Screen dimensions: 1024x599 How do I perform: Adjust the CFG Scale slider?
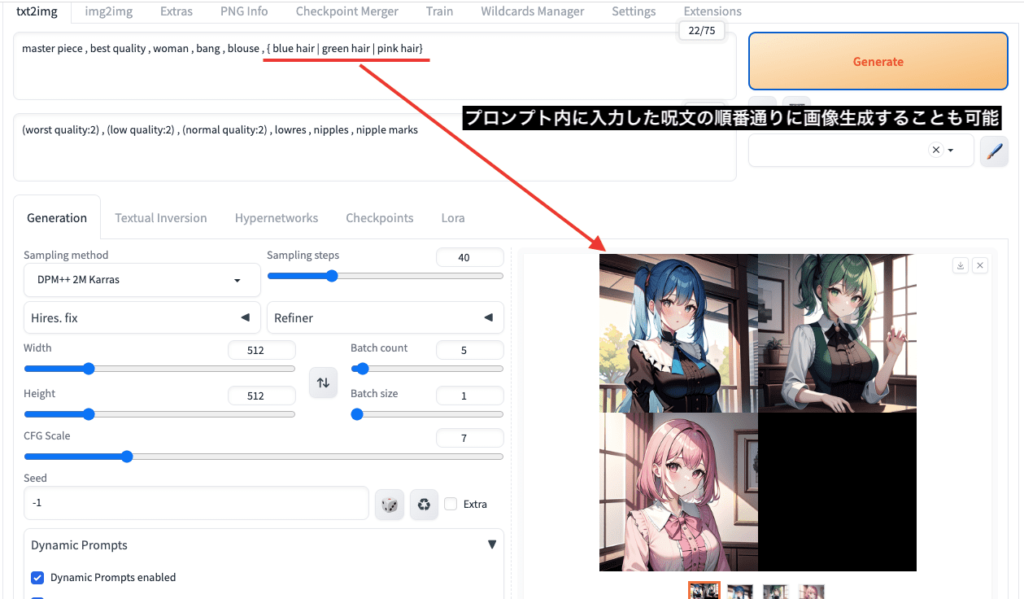[263, 457]
